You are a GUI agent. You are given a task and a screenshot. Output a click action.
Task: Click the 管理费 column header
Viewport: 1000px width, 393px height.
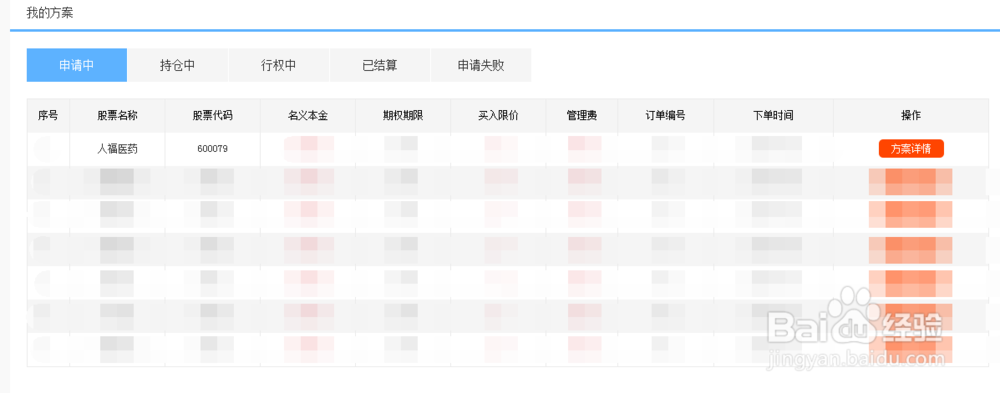coord(582,115)
